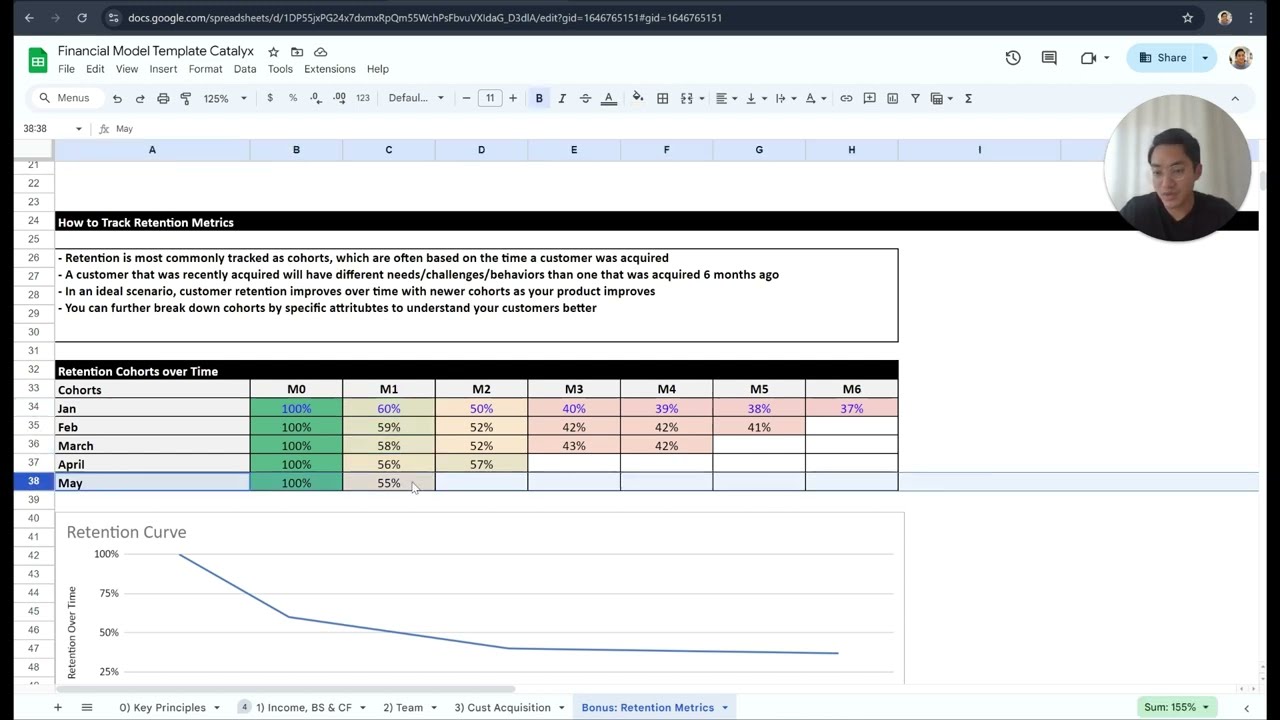This screenshot has width=1280, height=720.
Task: Decrease decimal places
Action: (x=316, y=98)
